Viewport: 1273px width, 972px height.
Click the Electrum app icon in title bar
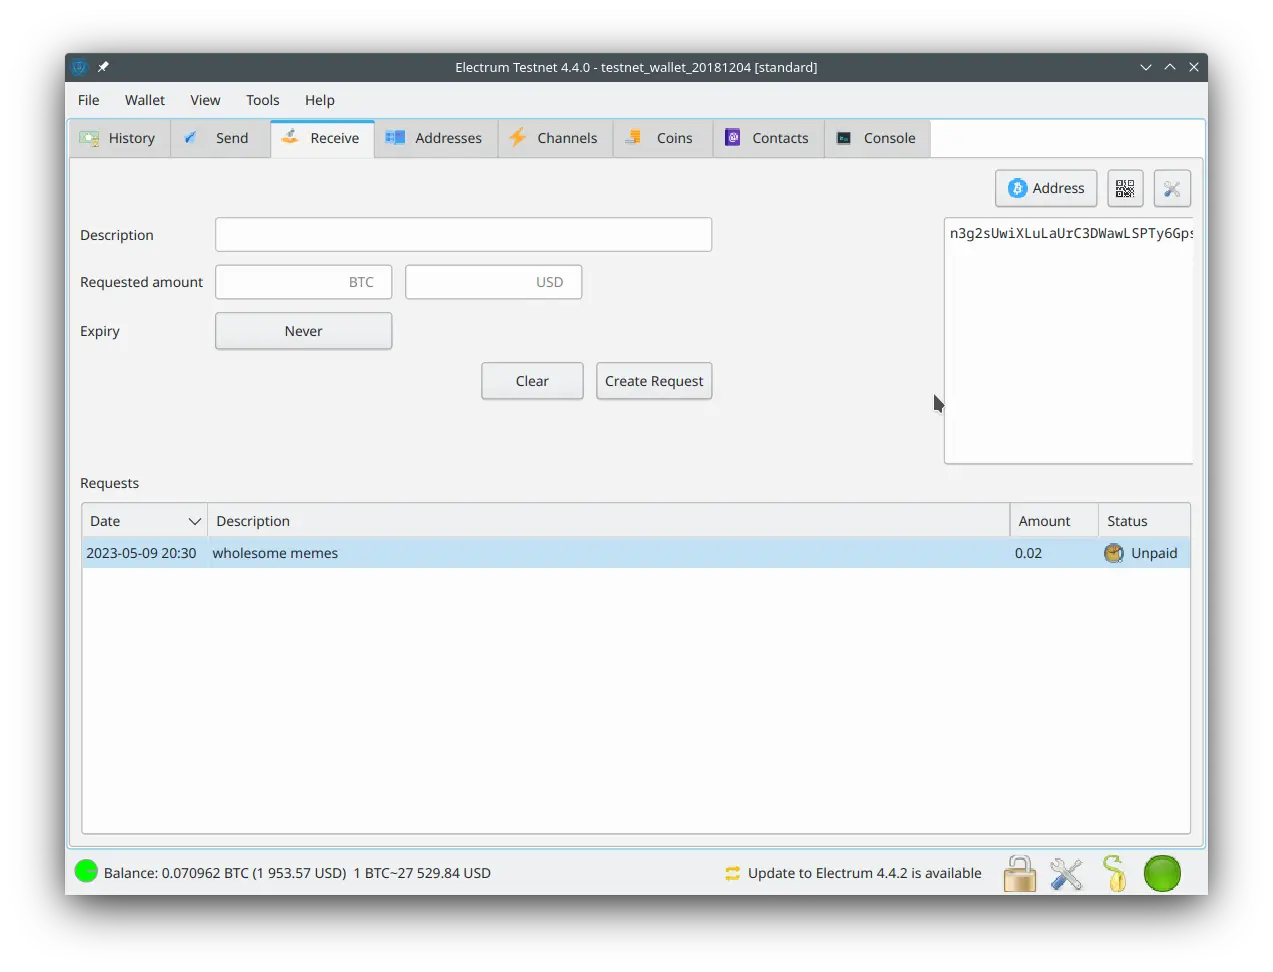80,67
